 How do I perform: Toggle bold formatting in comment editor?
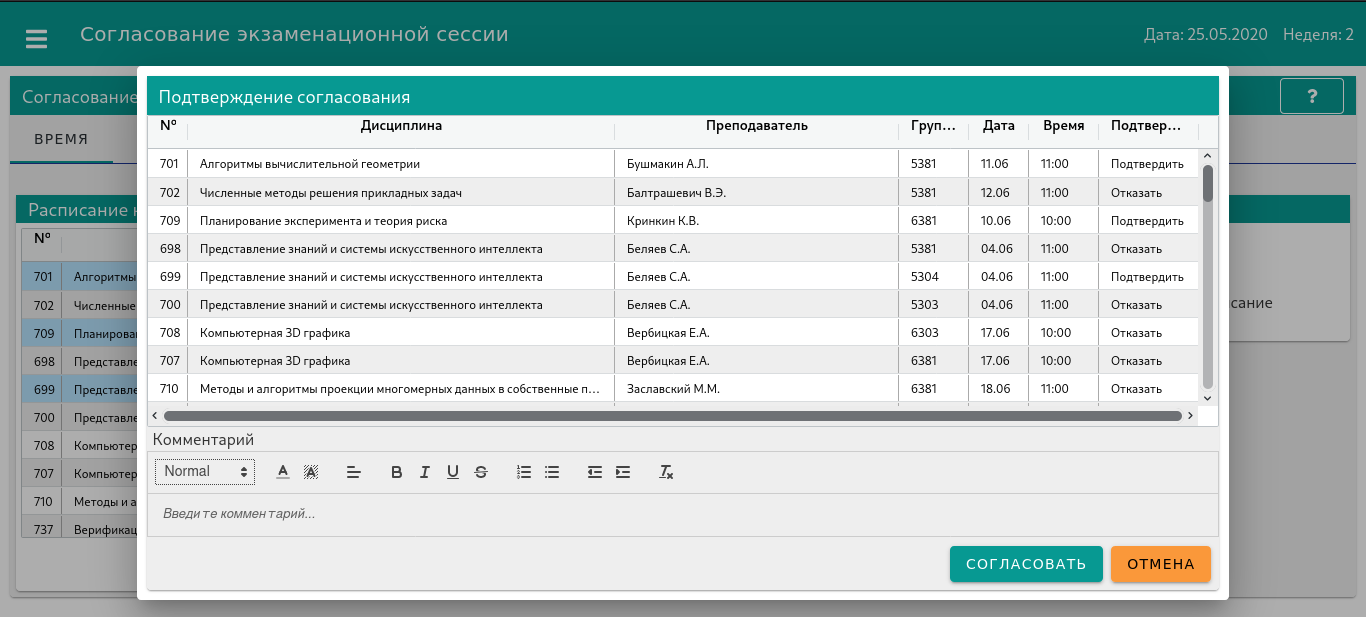(x=397, y=472)
